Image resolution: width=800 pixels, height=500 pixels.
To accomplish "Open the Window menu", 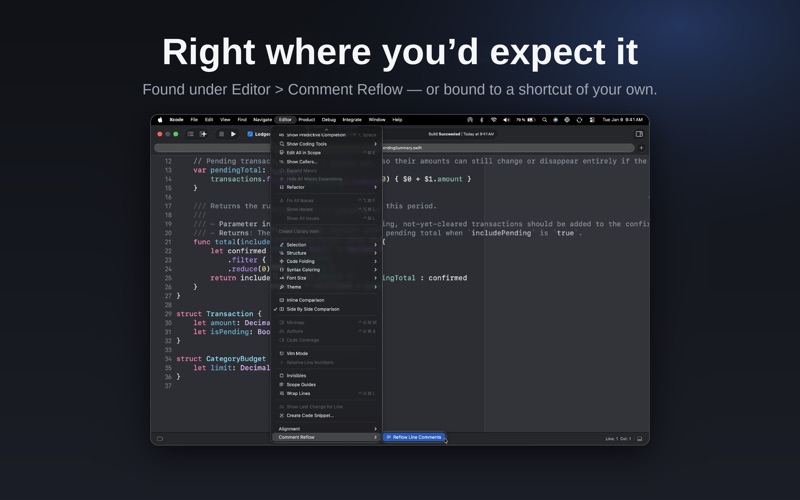I will (377, 120).
